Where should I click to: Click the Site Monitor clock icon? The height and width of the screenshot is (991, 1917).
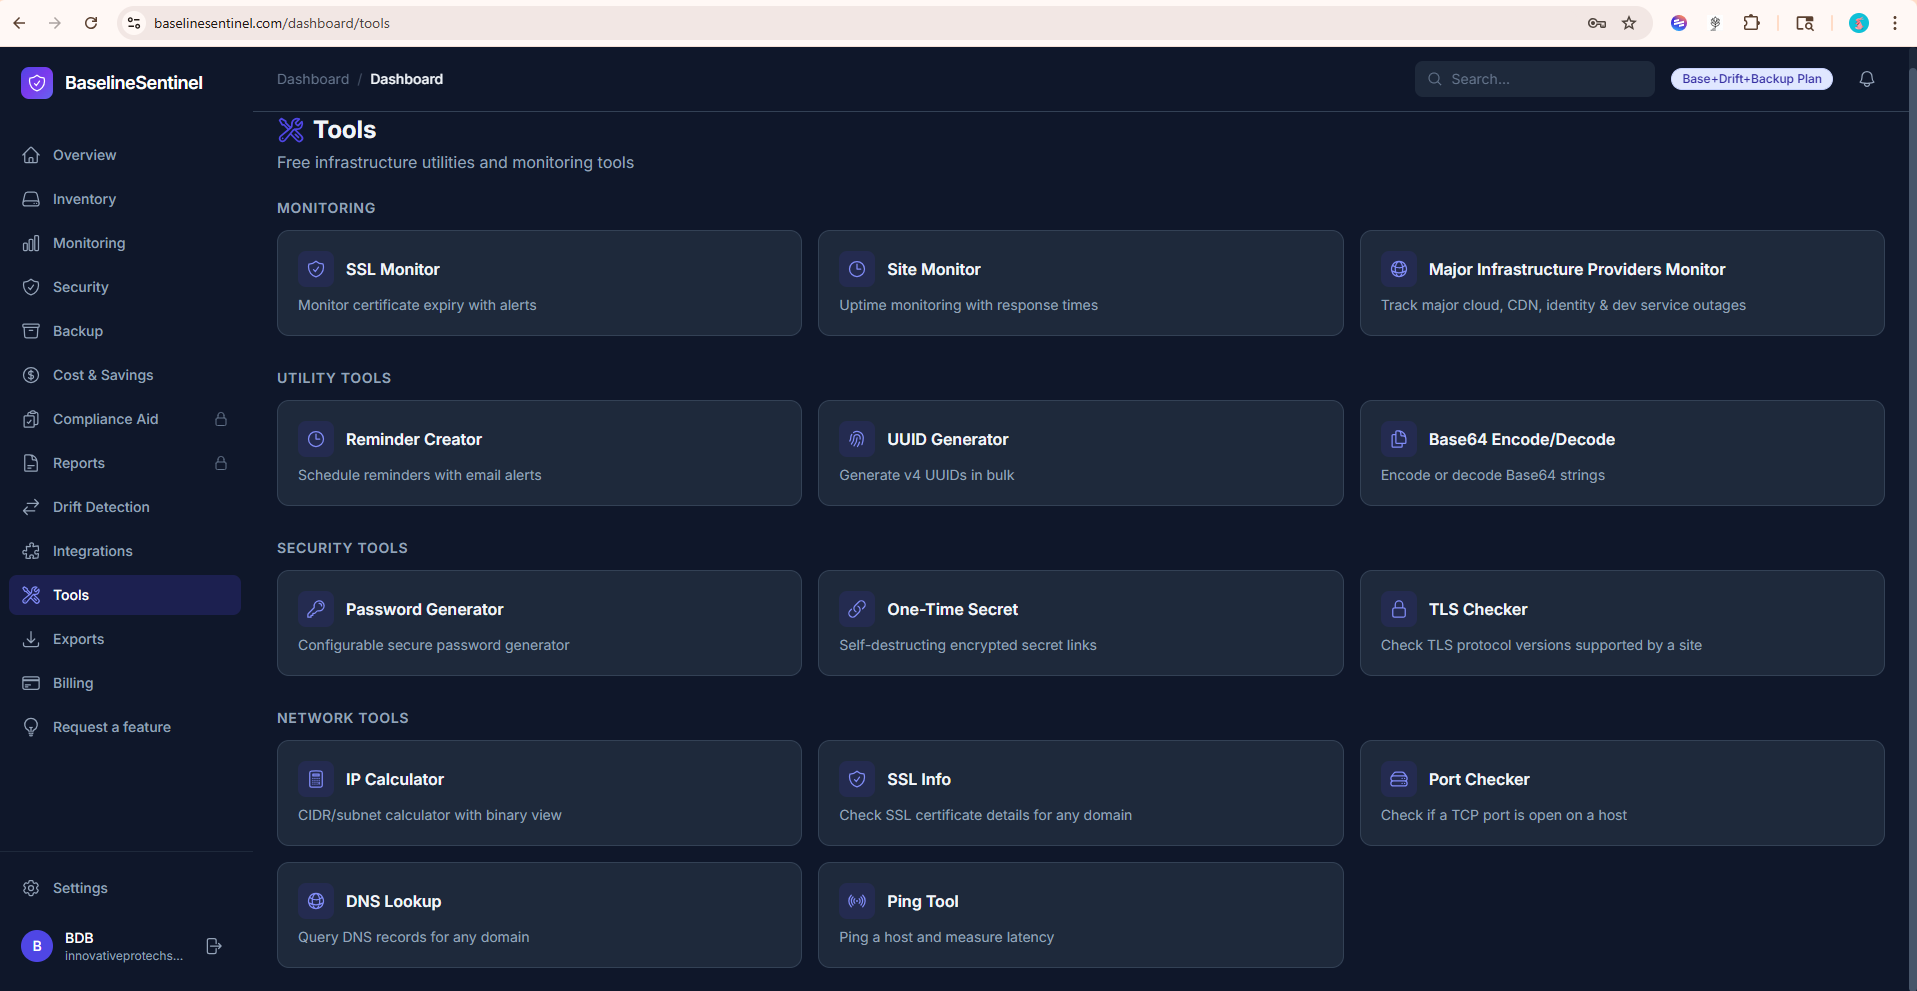tap(857, 269)
